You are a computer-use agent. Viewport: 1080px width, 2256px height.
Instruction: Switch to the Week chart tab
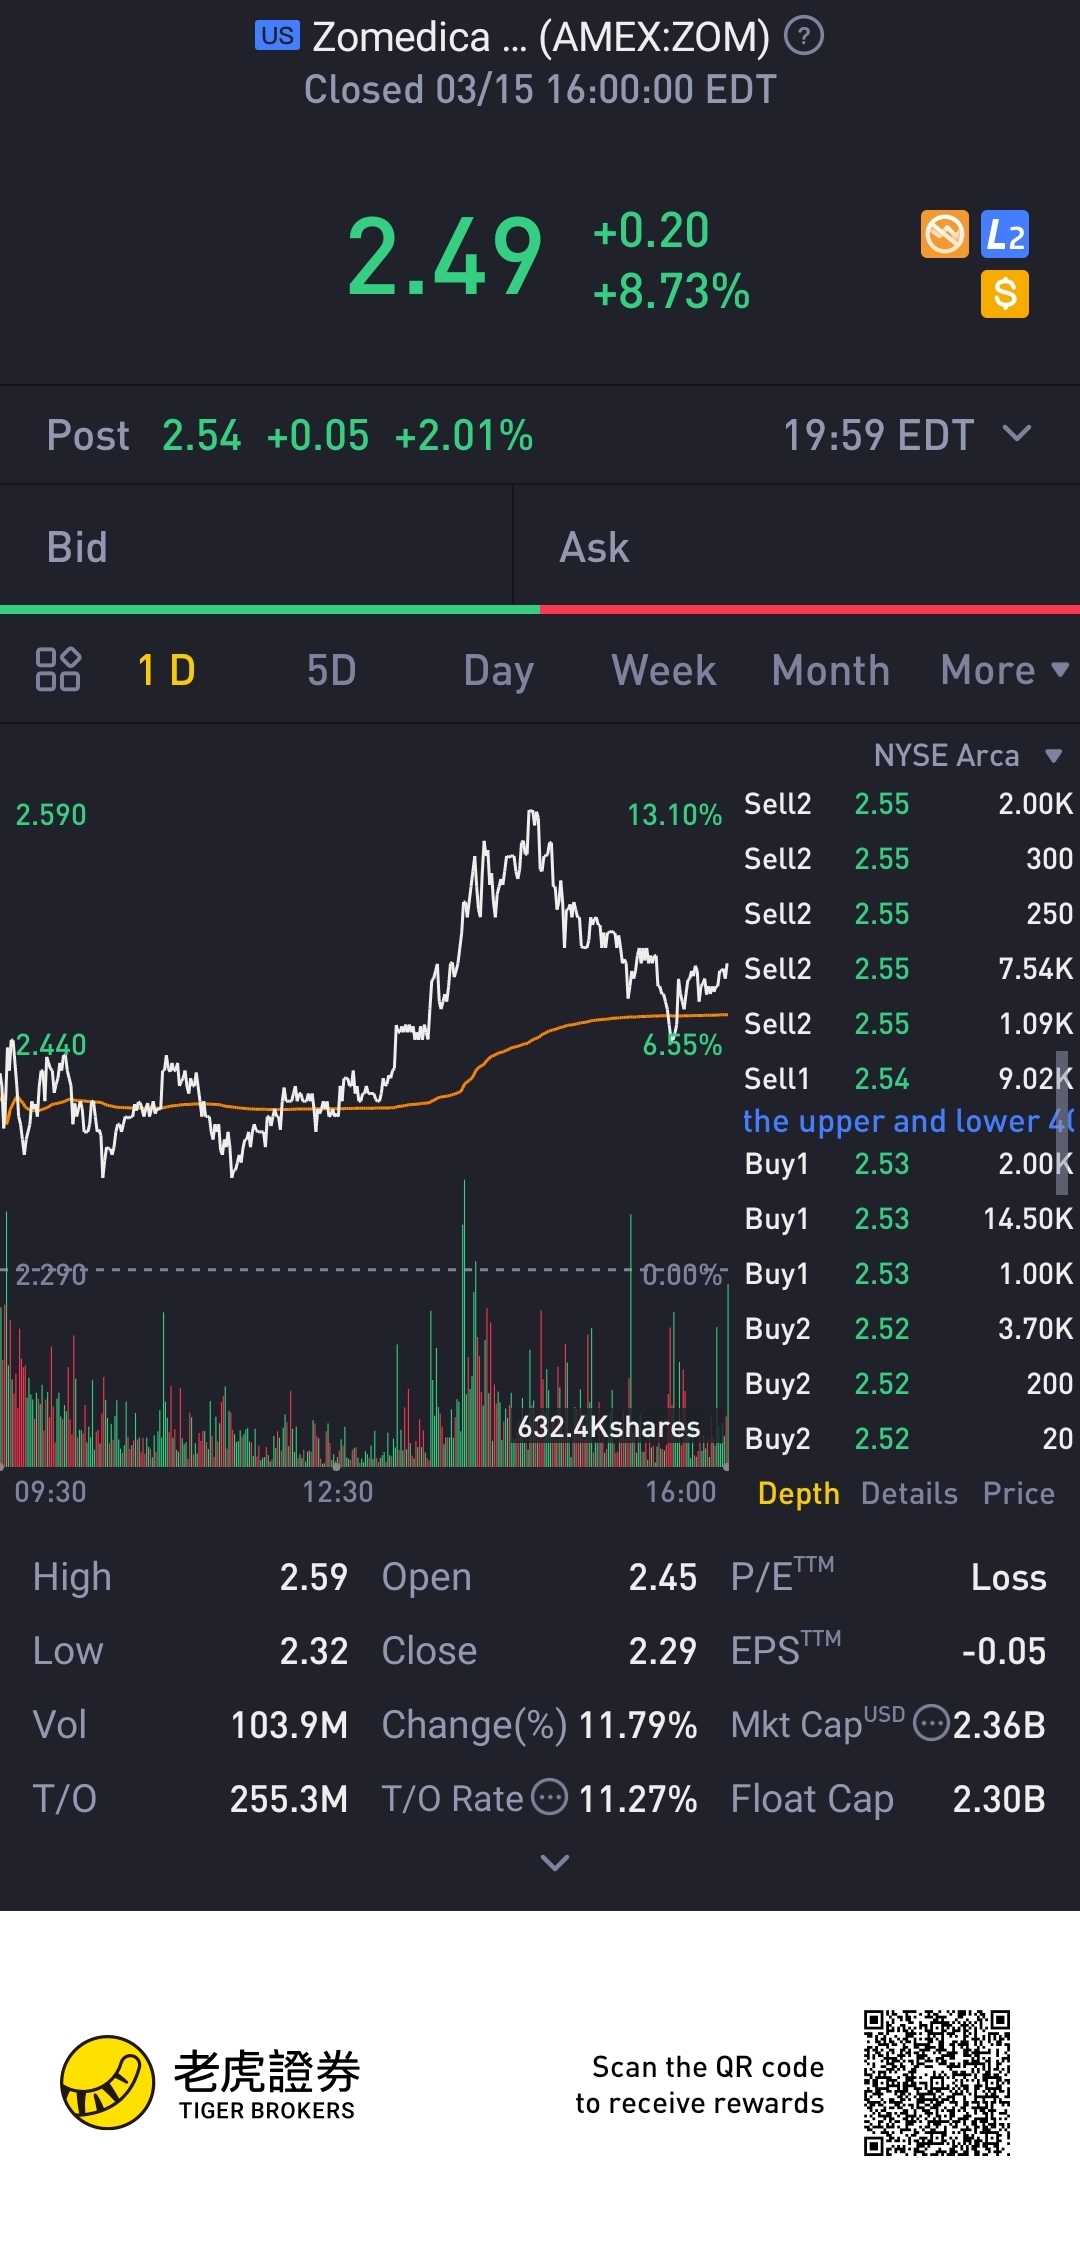tap(664, 670)
